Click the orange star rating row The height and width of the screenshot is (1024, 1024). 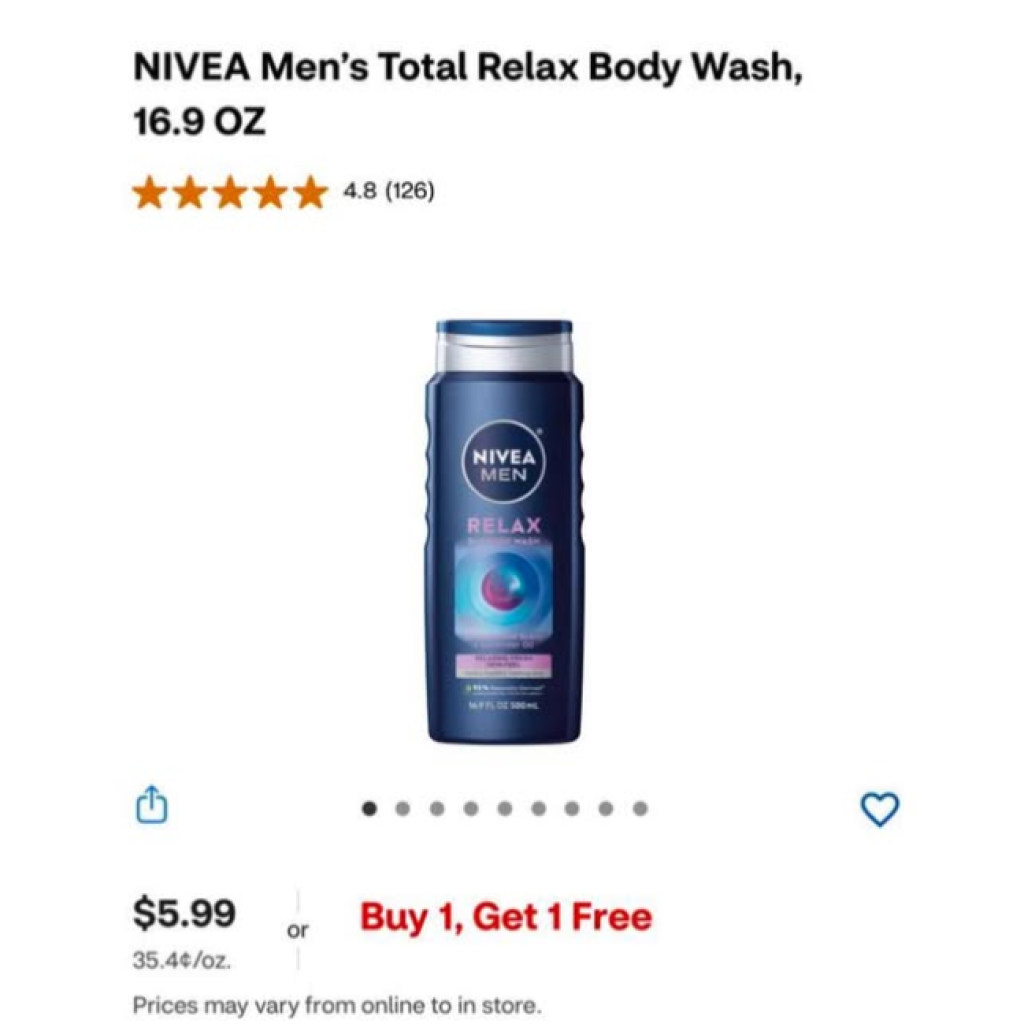pyautogui.click(x=230, y=193)
